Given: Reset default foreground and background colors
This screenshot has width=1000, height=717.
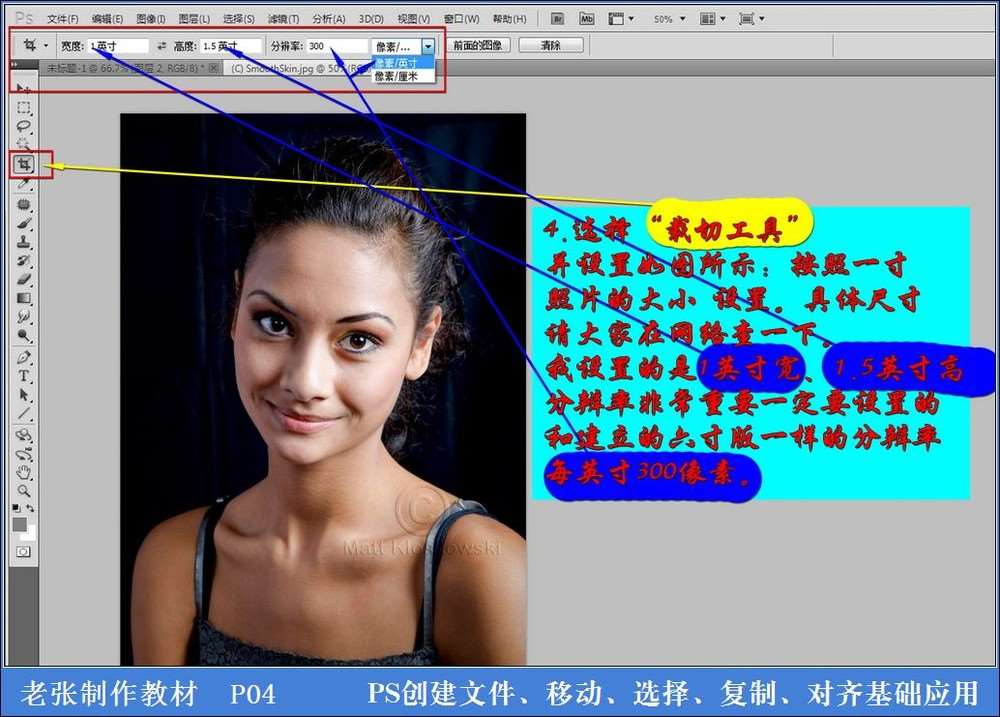Looking at the screenshot, I should pos(16,508).
